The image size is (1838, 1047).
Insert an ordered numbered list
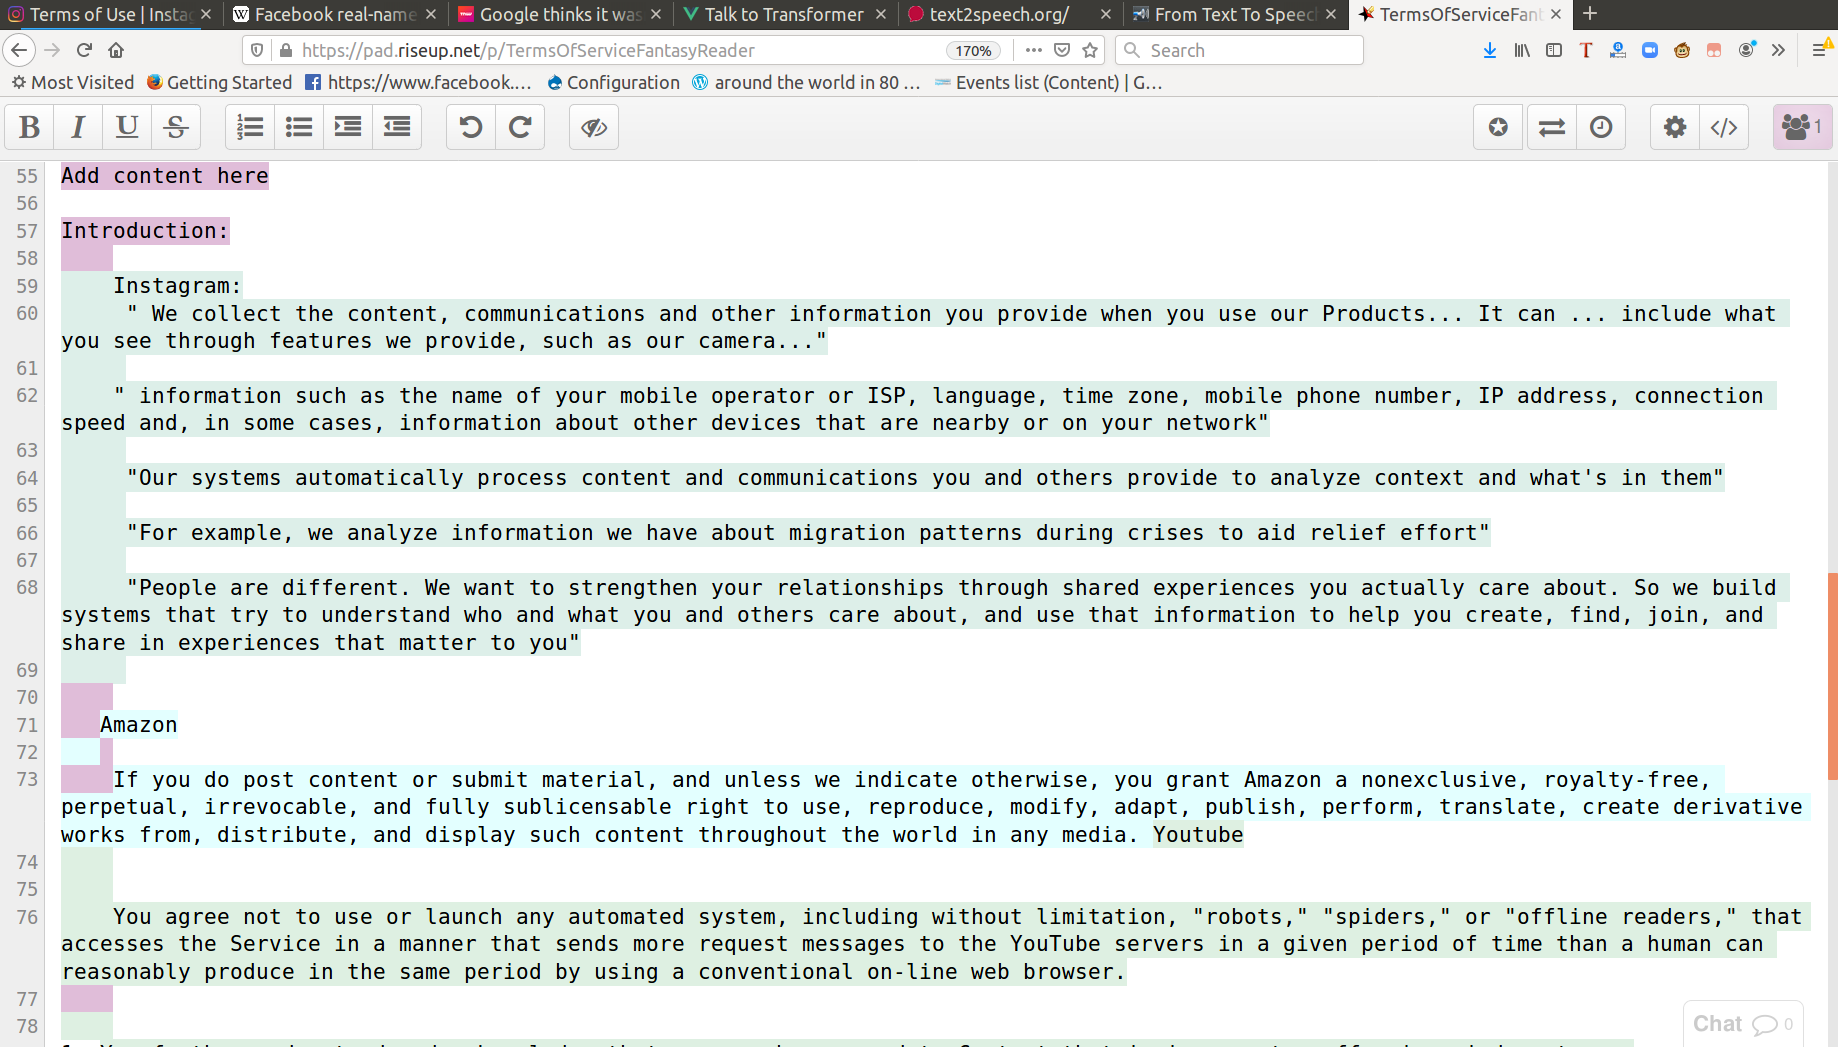pyautogui.click(x=250, y=127)
